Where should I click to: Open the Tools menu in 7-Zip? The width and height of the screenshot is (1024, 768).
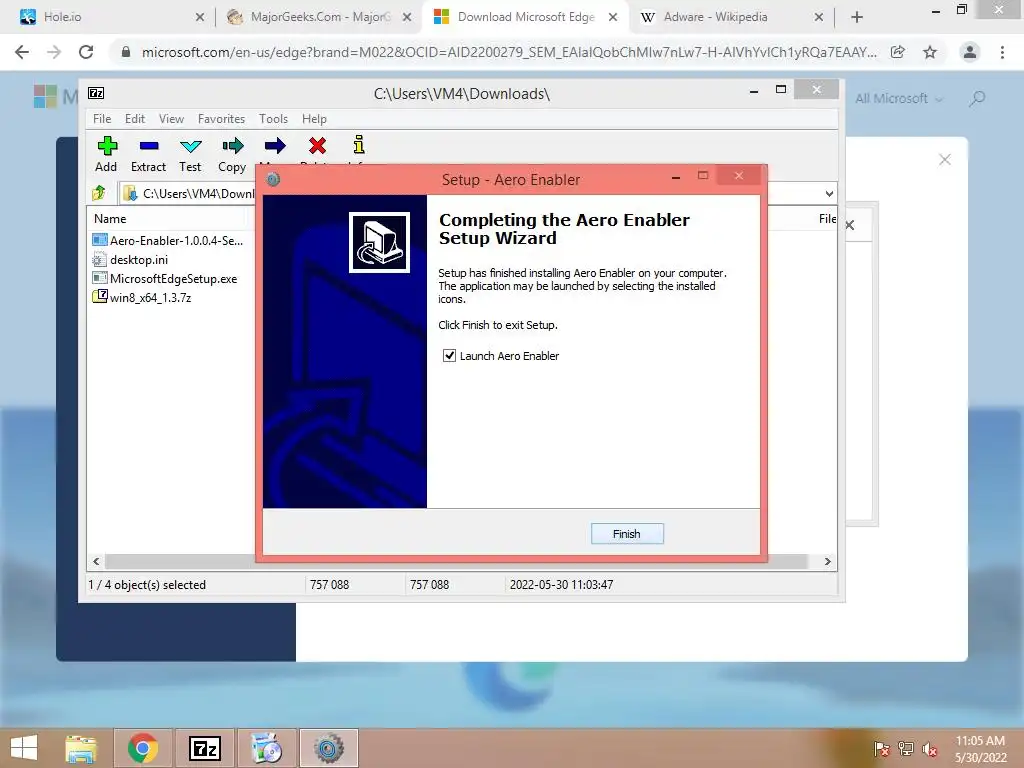click(273, 119)
